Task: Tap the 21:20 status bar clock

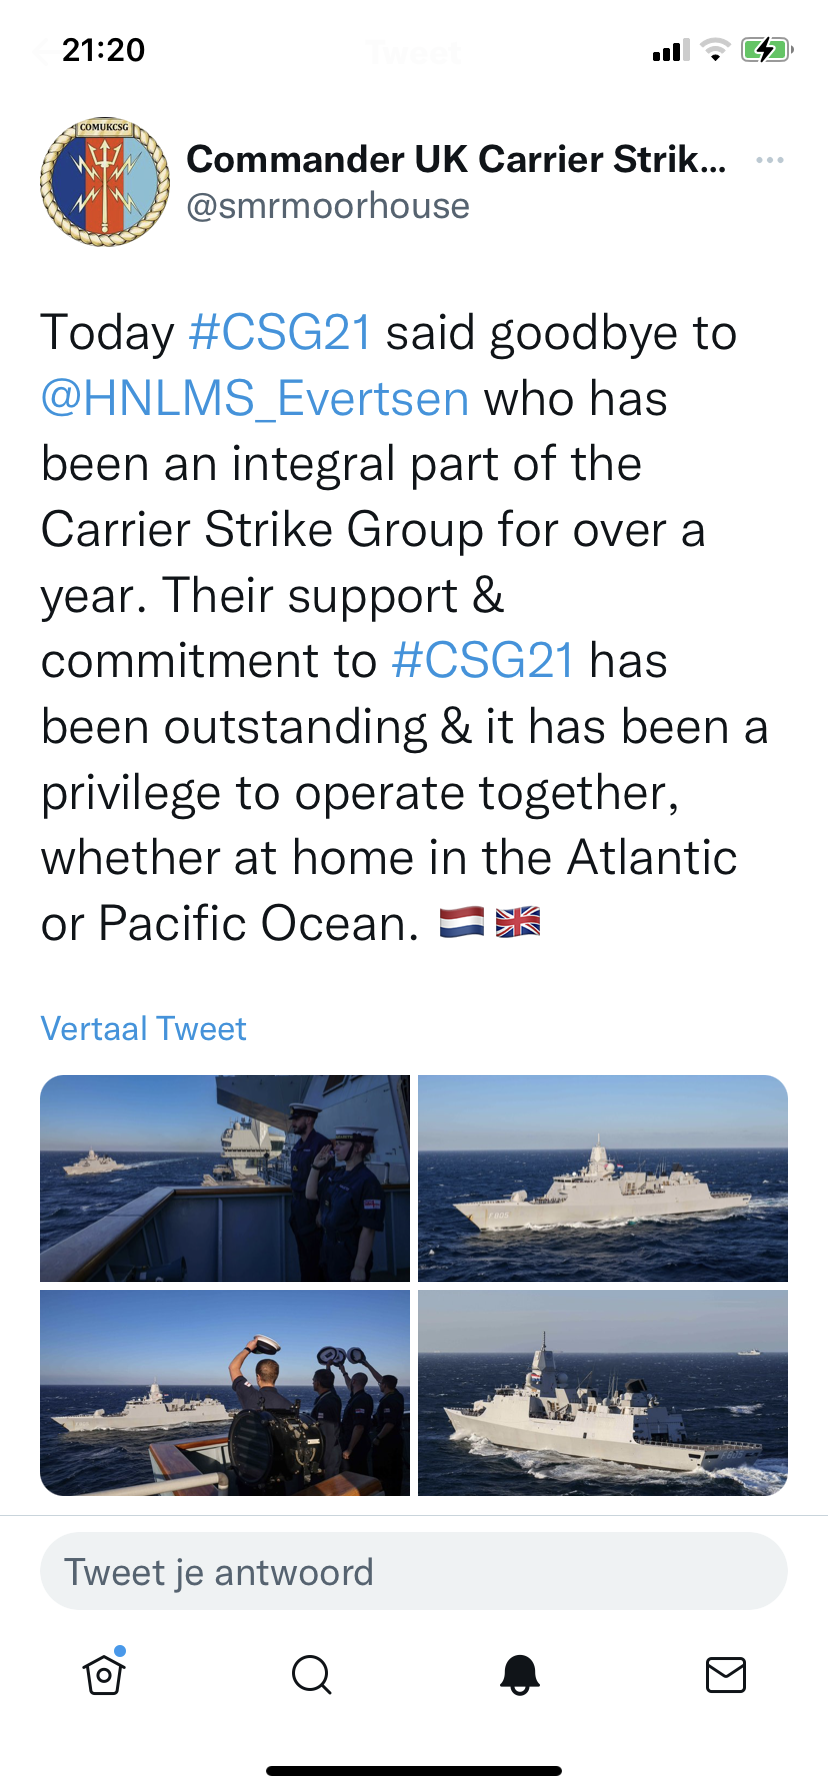Action: (104, 49)
